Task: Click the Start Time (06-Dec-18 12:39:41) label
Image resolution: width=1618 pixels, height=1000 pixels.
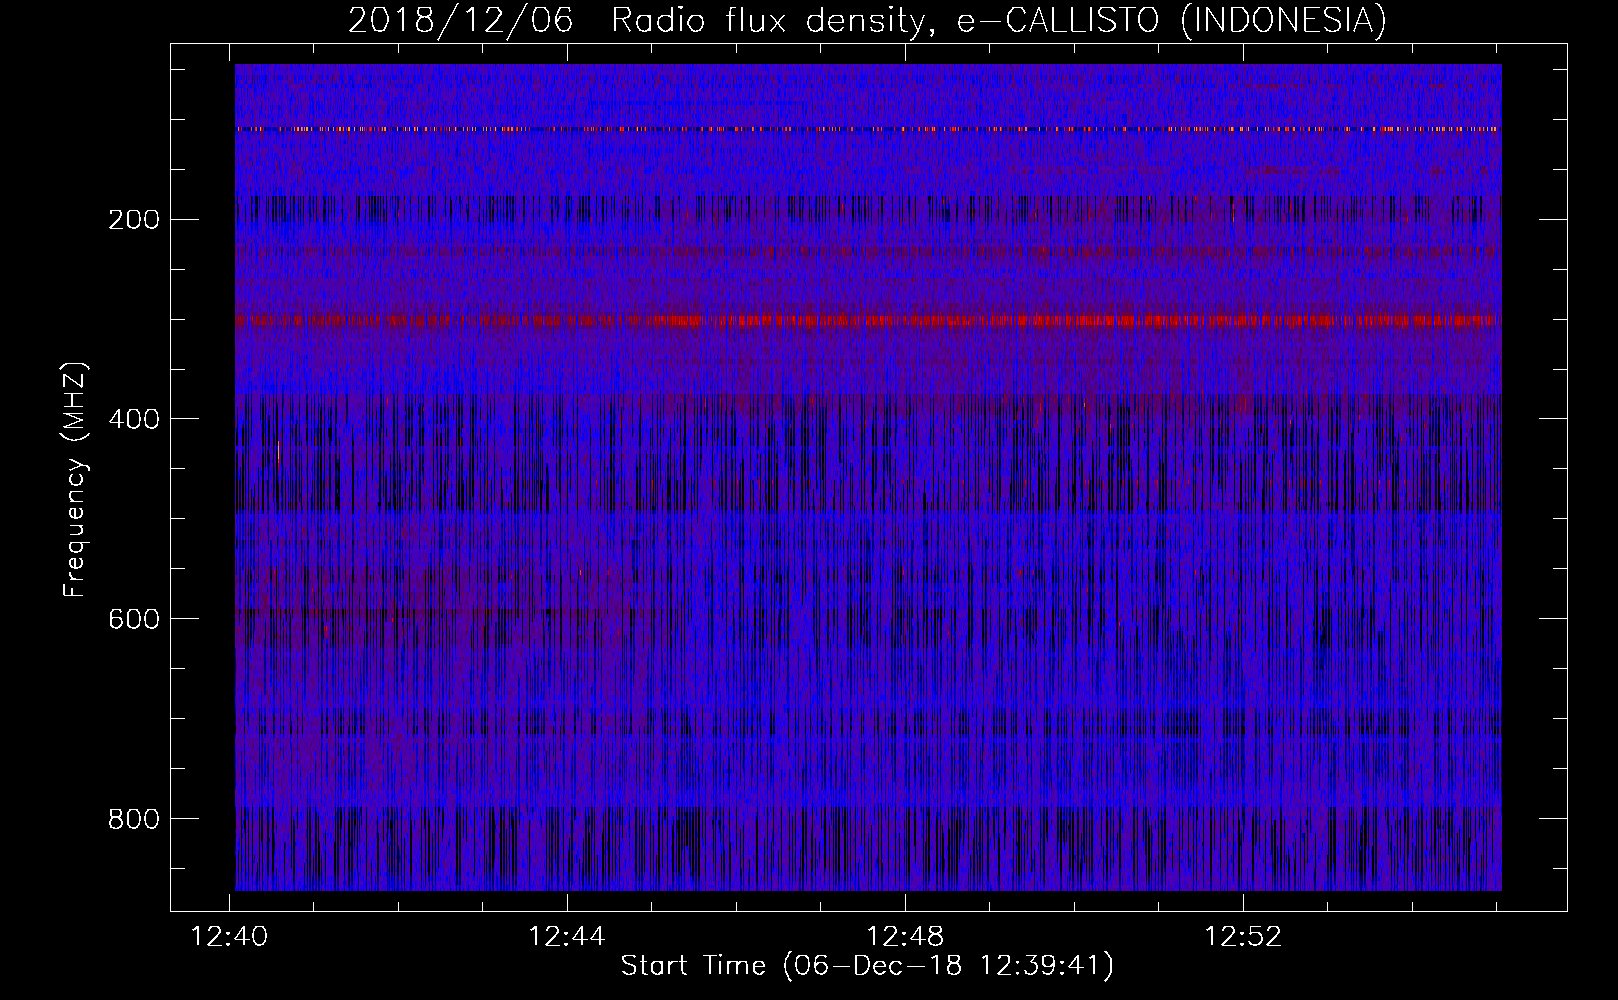Action: 867,966
